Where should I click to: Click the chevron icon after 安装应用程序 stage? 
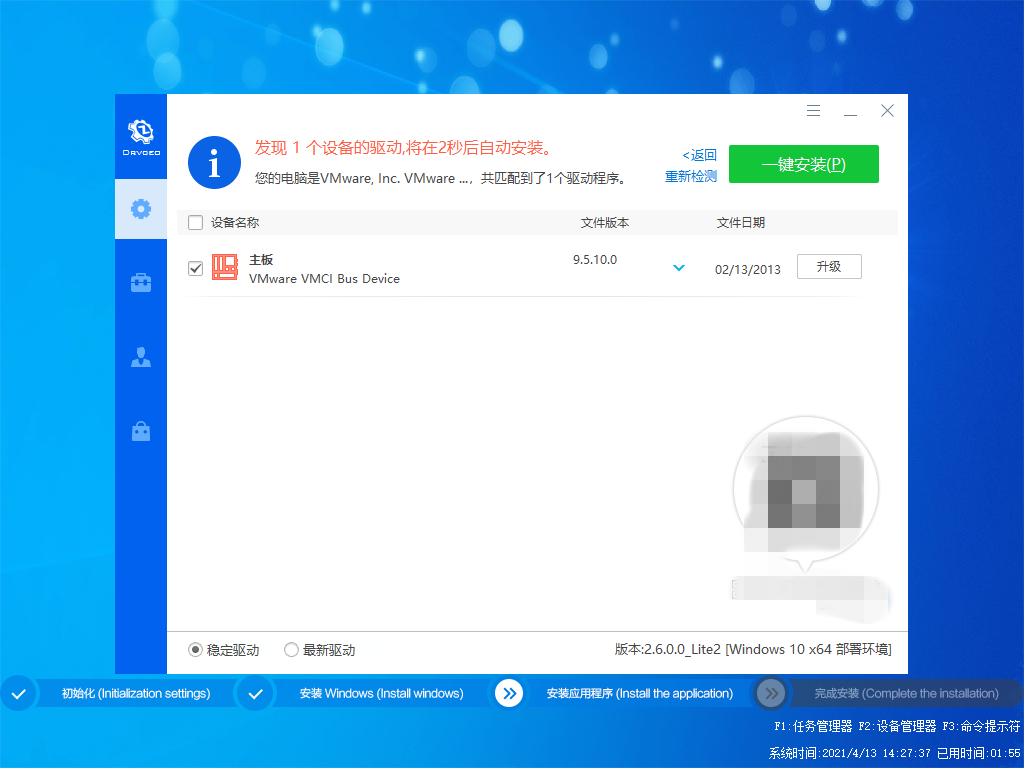coord(771,693)
